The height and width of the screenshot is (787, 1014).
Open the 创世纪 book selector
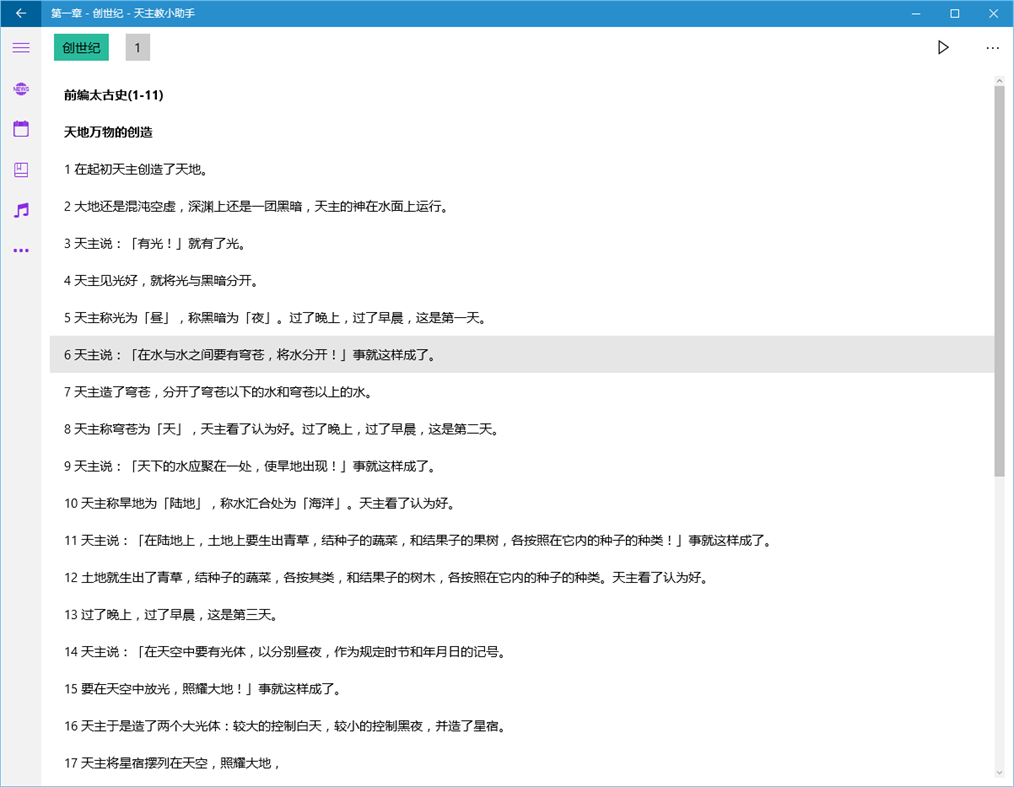pyautogui.click(x=80, y=47)
